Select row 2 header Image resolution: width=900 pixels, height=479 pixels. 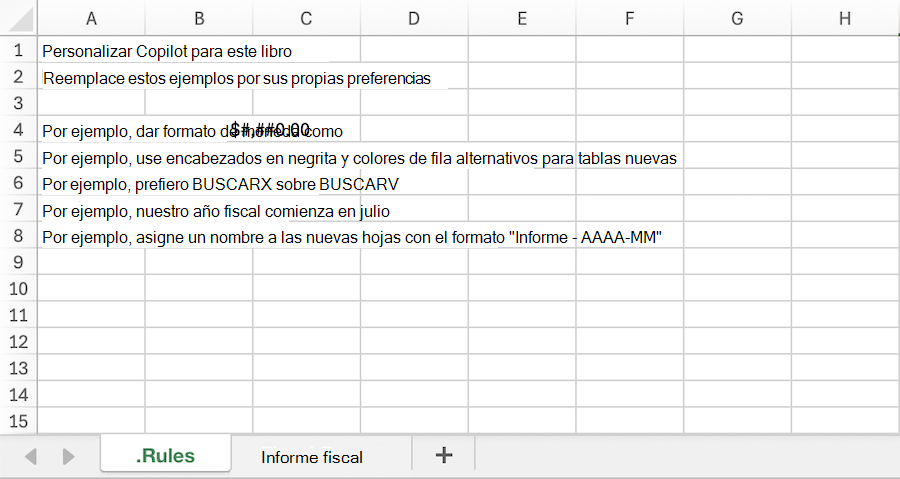[18, 76]
